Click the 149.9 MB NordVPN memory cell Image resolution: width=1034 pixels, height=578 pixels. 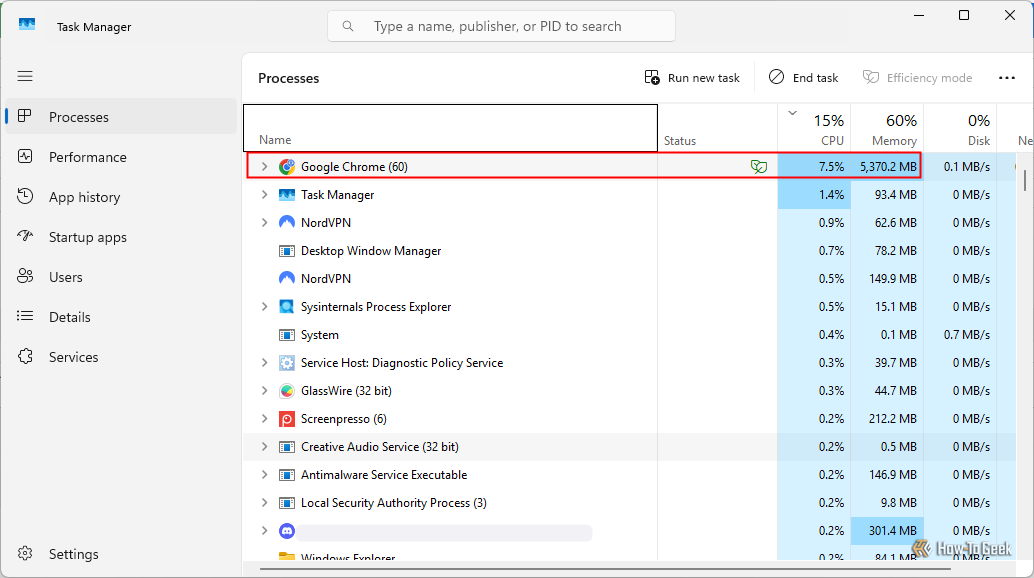tap(888, 279)
